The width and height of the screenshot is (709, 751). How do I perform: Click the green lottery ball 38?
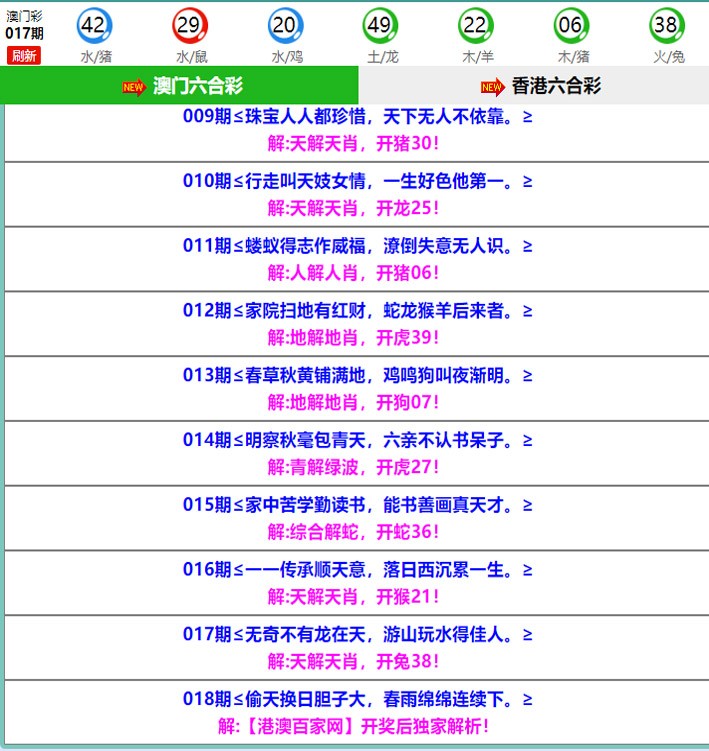pyautogui.click(x=666, y=24)
